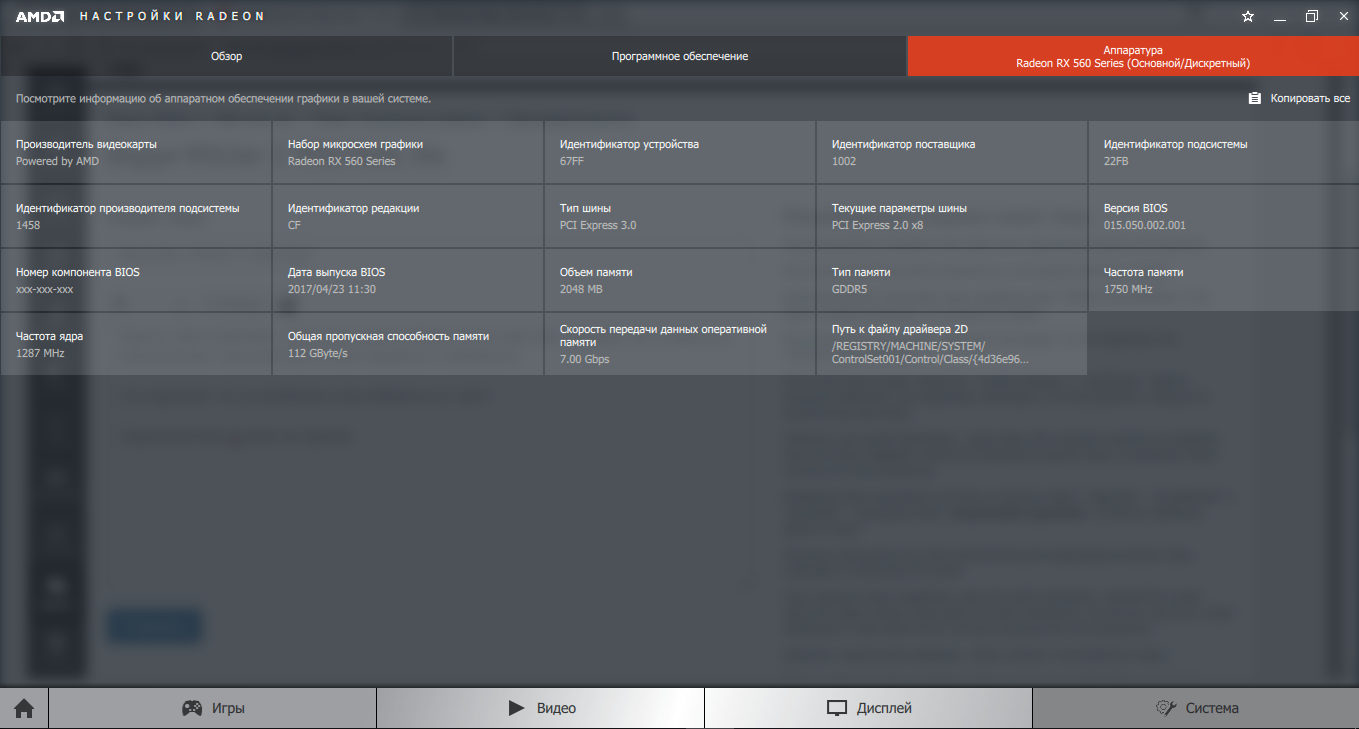Open the Программное обеспечение tab
Screen dimensions: 1359x729
[680, 57]
